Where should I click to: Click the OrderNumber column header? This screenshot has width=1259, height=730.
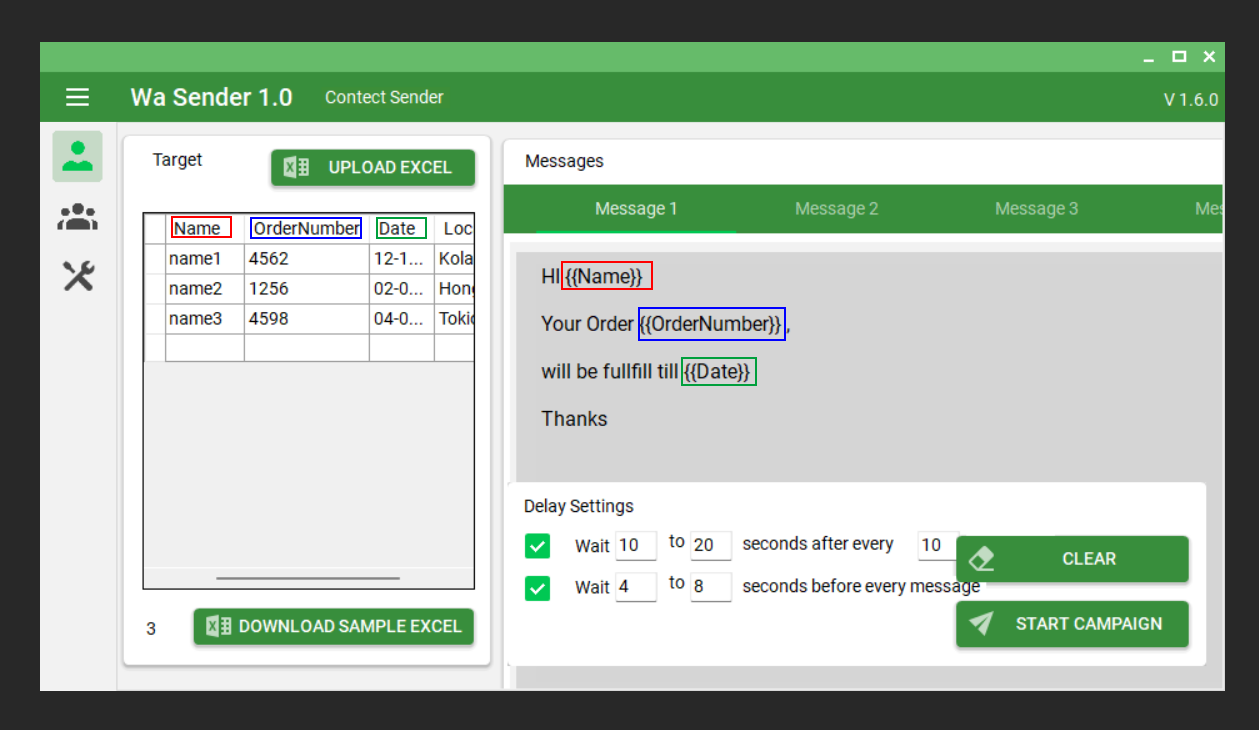[x=306, y=229]
